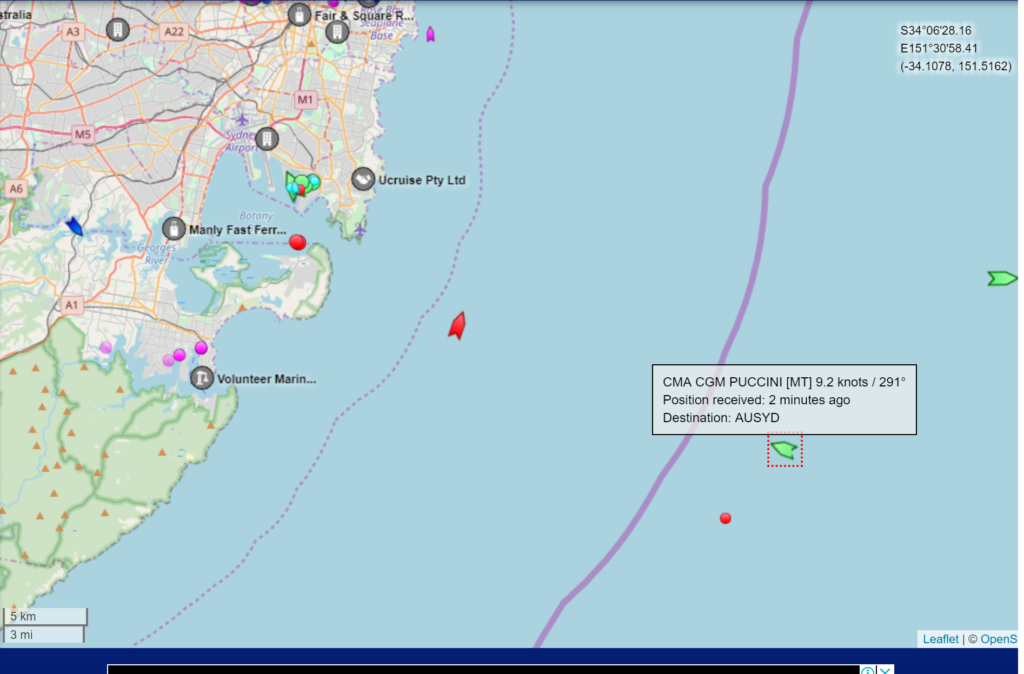1024x674 pixels.
Task: Close the advertisement with the X button
Action: 885,670
